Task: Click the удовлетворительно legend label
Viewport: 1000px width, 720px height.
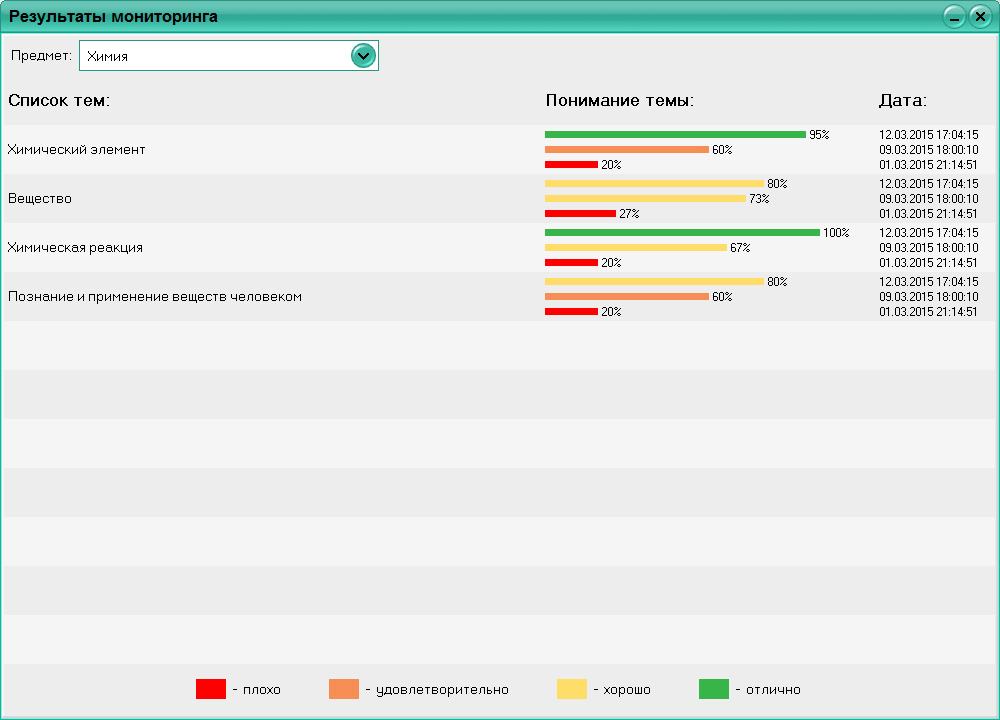Action: point(442,689)
